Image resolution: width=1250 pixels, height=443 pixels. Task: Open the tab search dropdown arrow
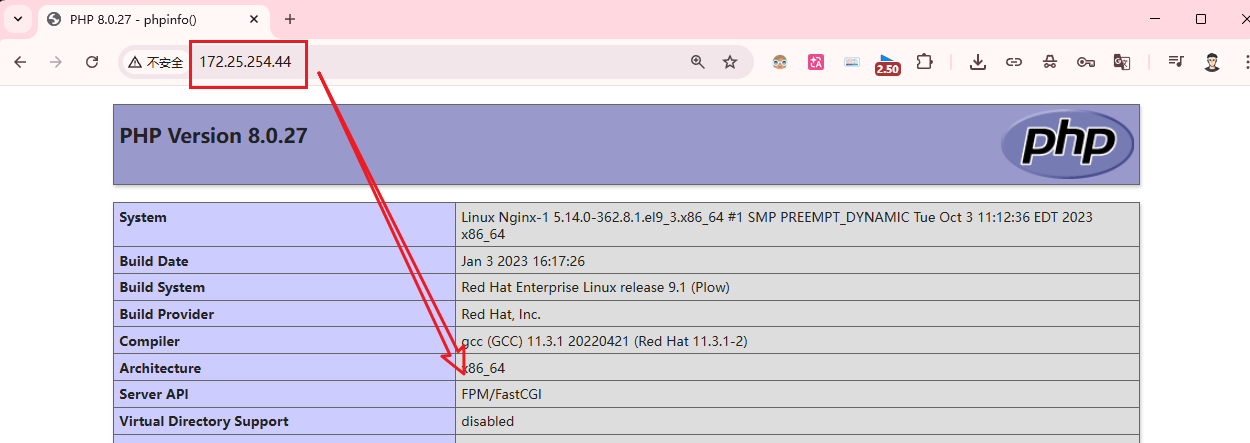pyautogui.click(x=18, y=19)
